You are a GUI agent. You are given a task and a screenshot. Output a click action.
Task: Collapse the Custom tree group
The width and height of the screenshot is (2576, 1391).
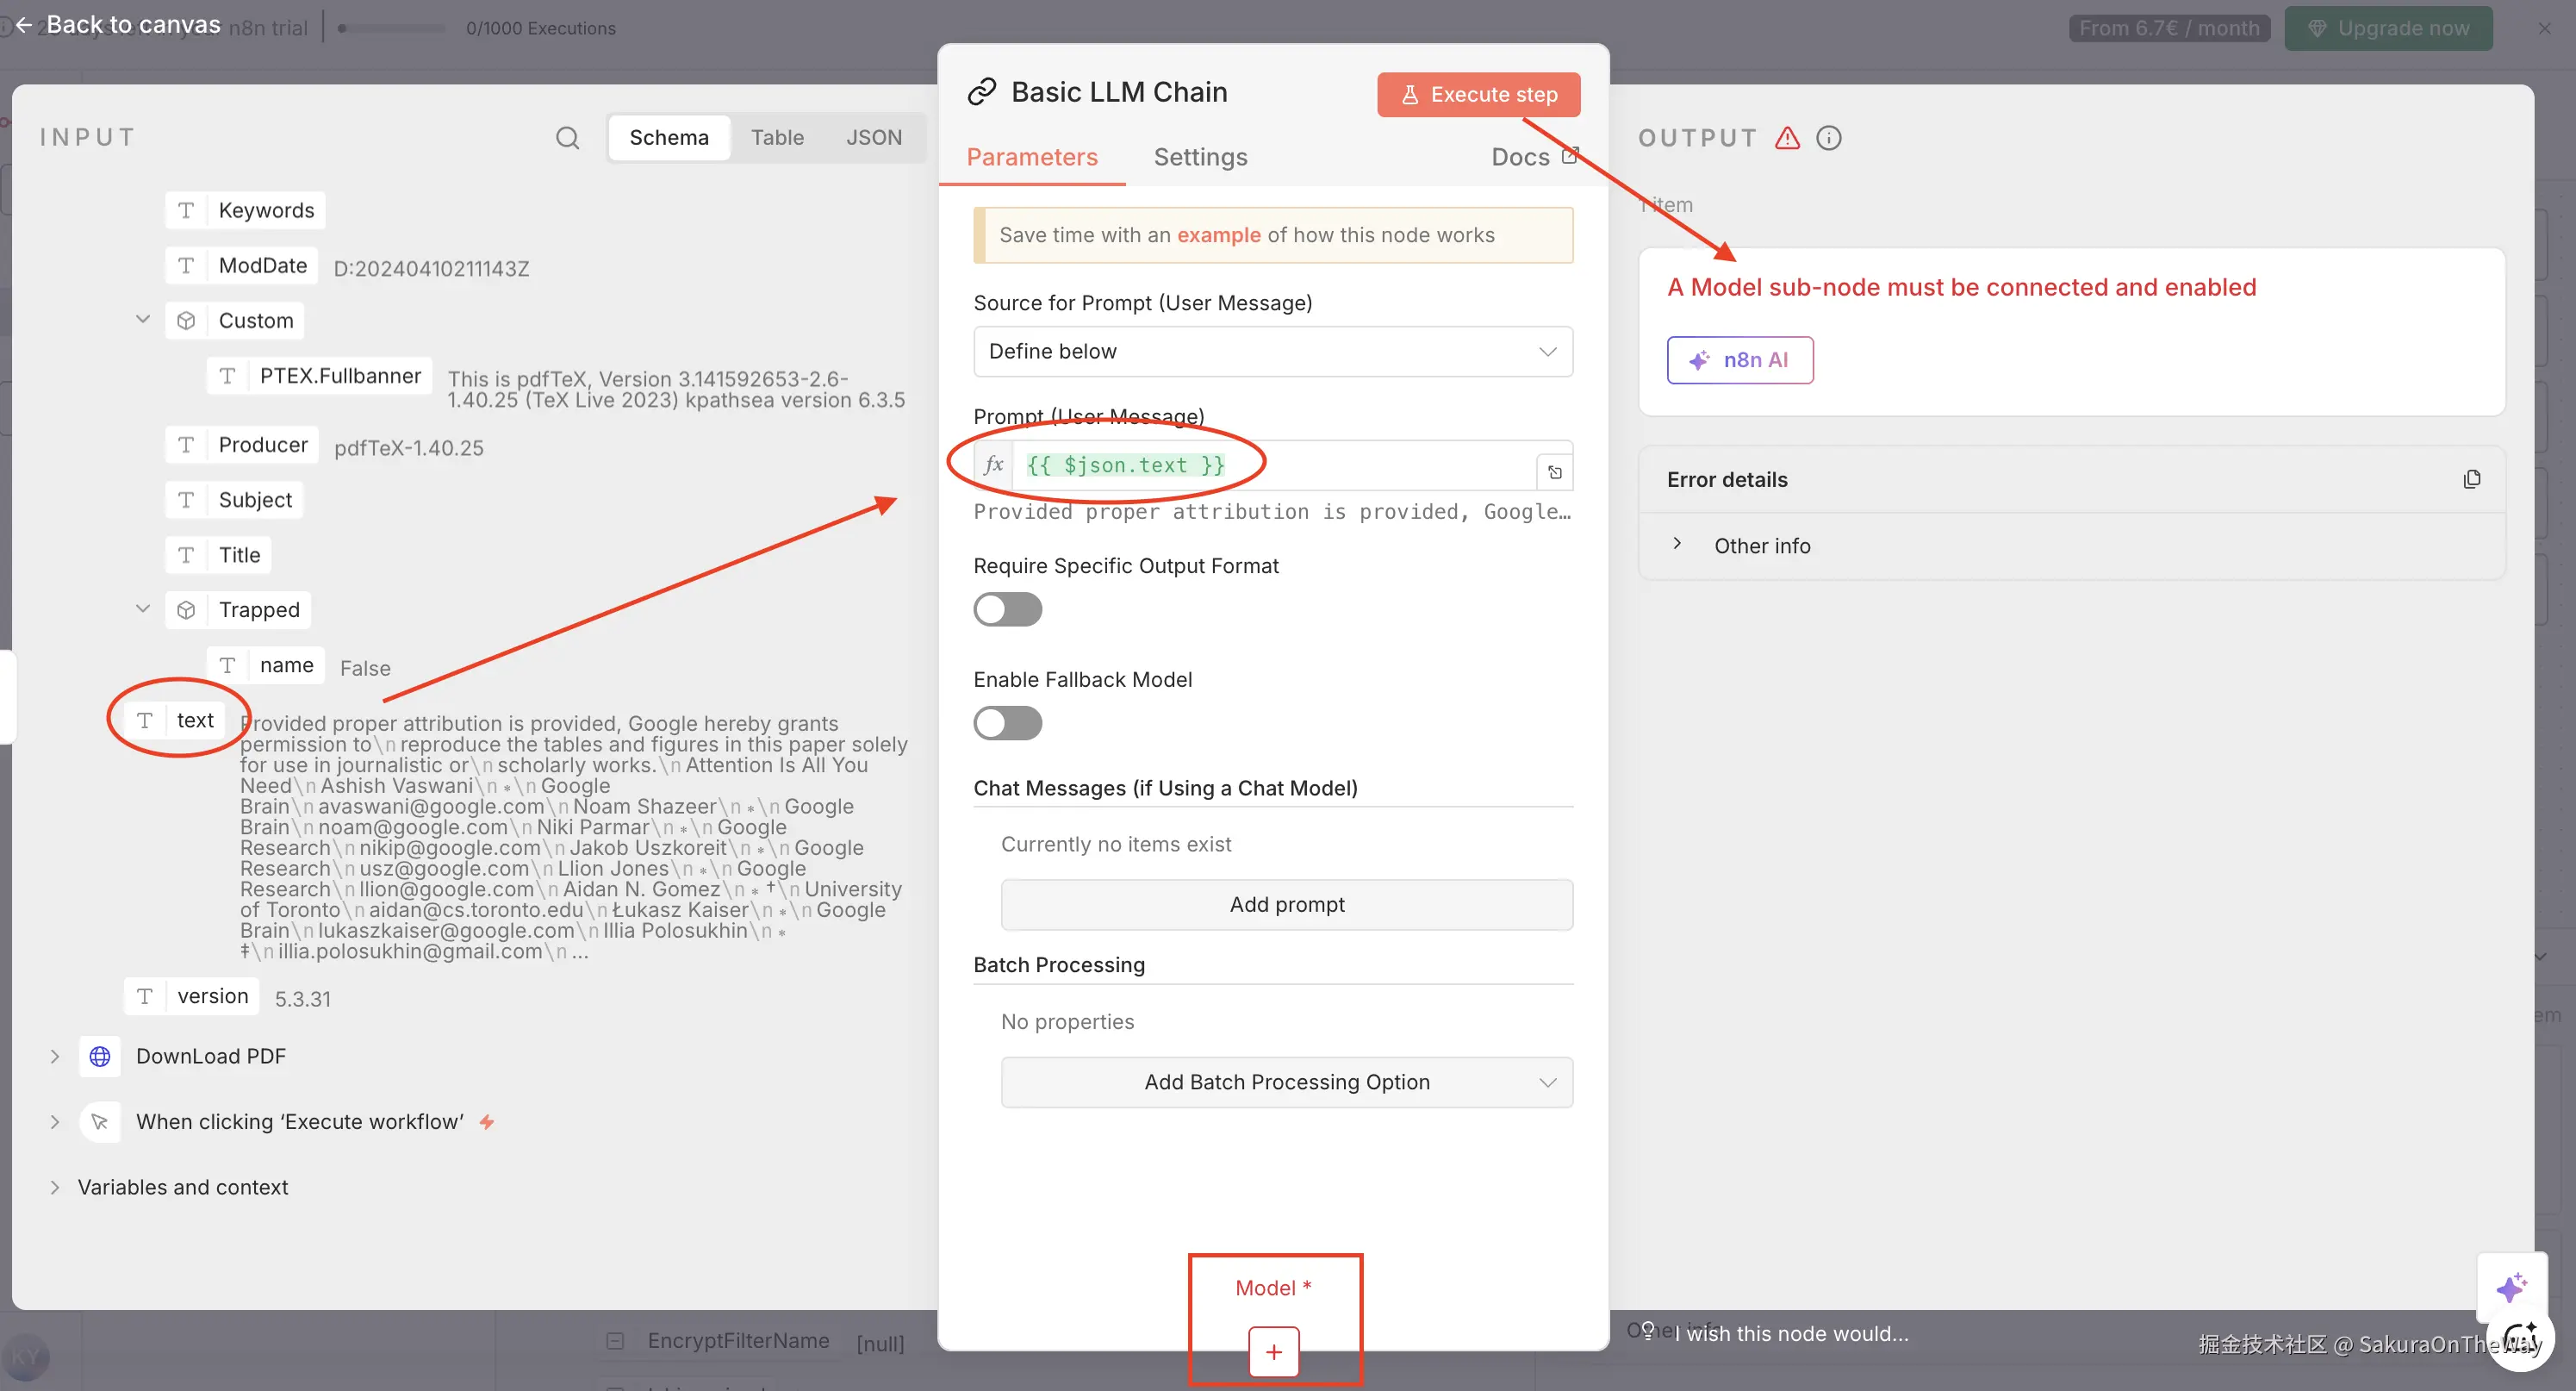click(x=142, y=320)
